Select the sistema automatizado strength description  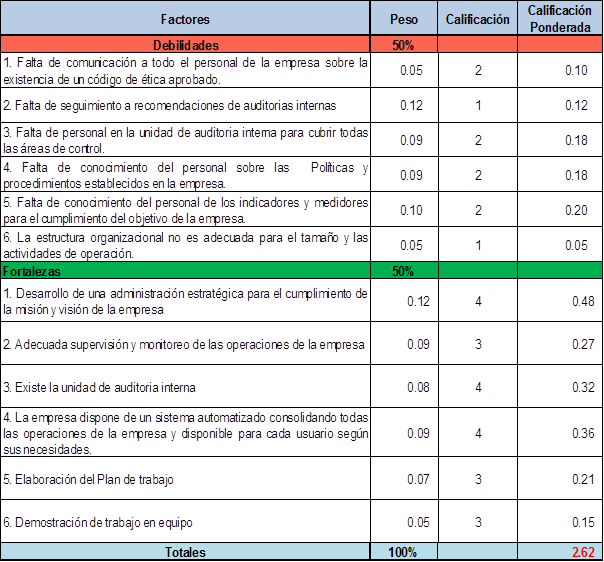point(185,432)
